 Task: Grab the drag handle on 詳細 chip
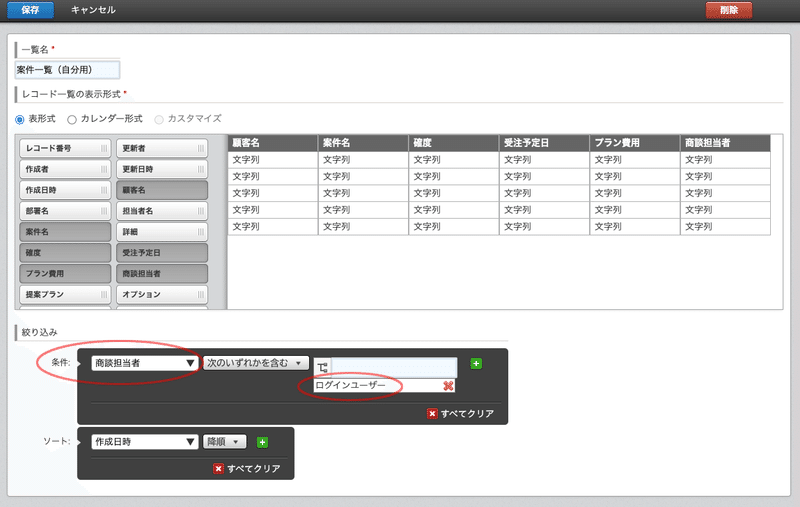[201, 232]
